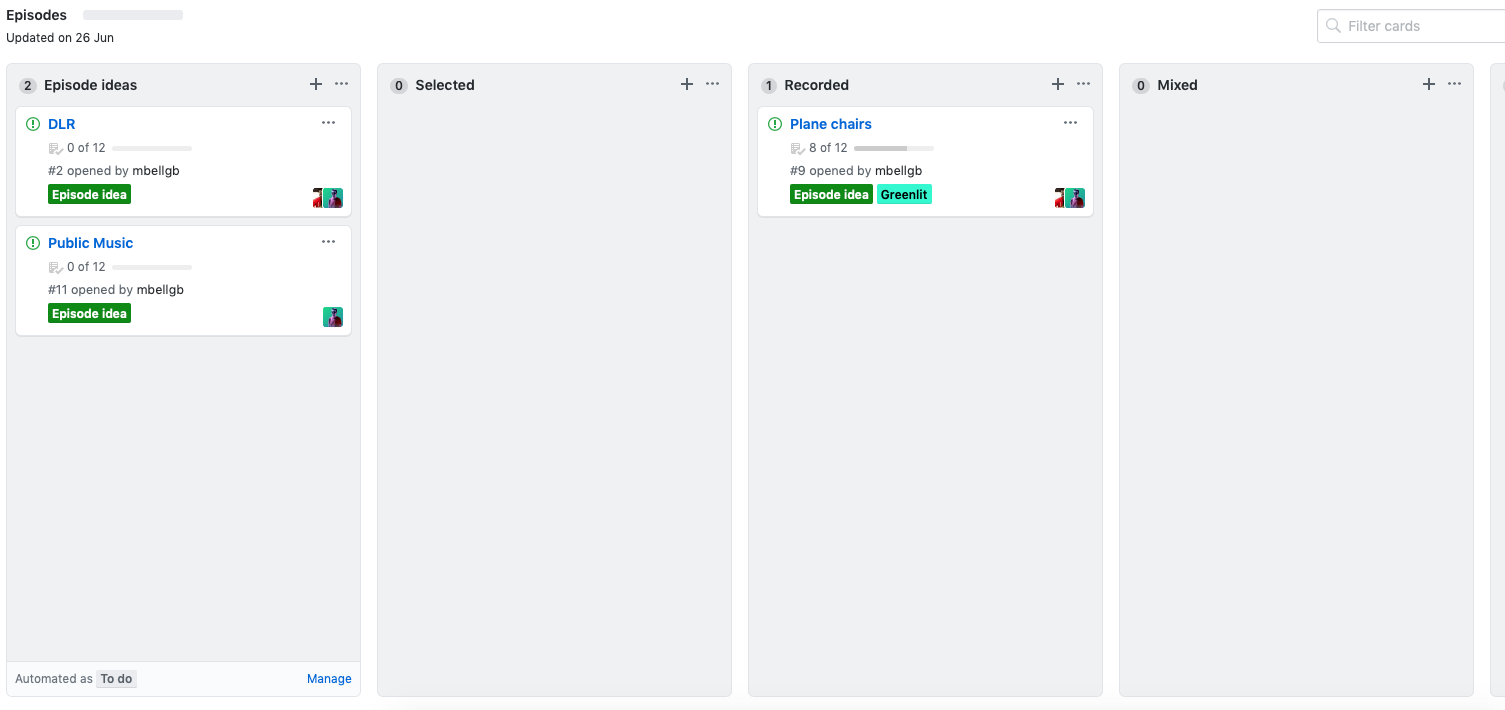1505x710 pixels.
Task: Open the Plane chairs card ellipsis menu
Action: (x=1070, y=122)
